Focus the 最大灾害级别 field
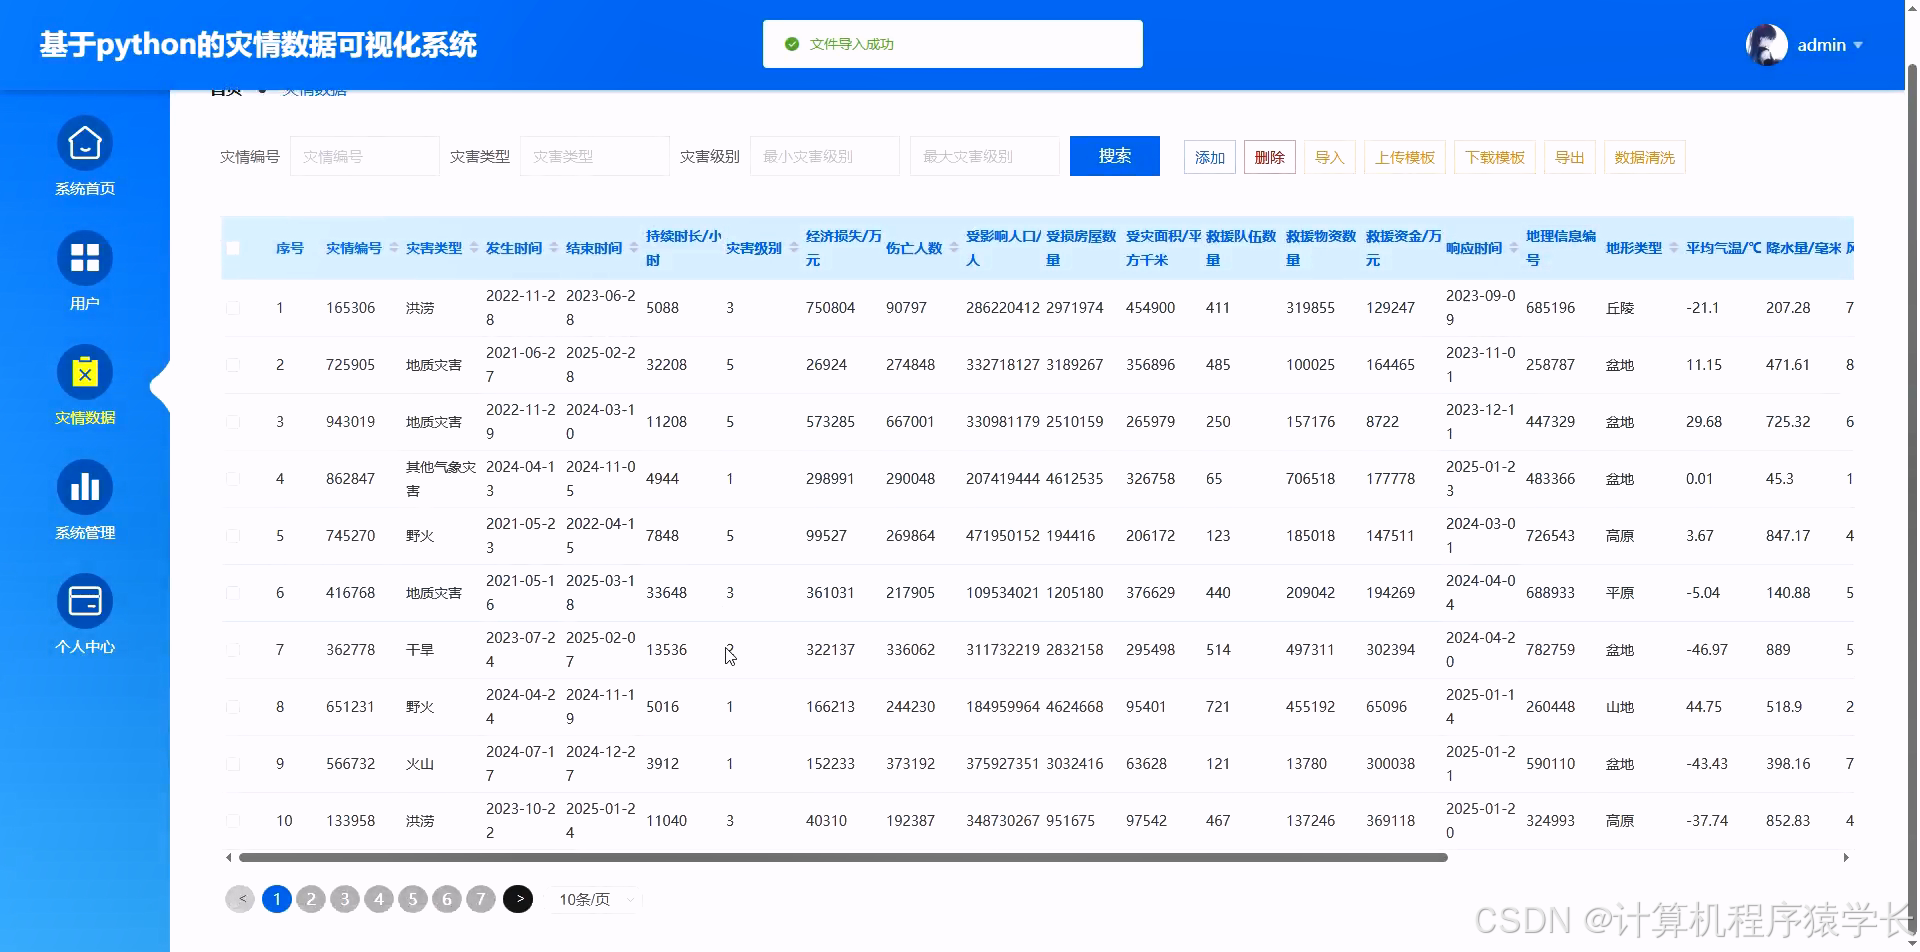Viewport: 1920px width, 952px height. click(x=985, y=156)
